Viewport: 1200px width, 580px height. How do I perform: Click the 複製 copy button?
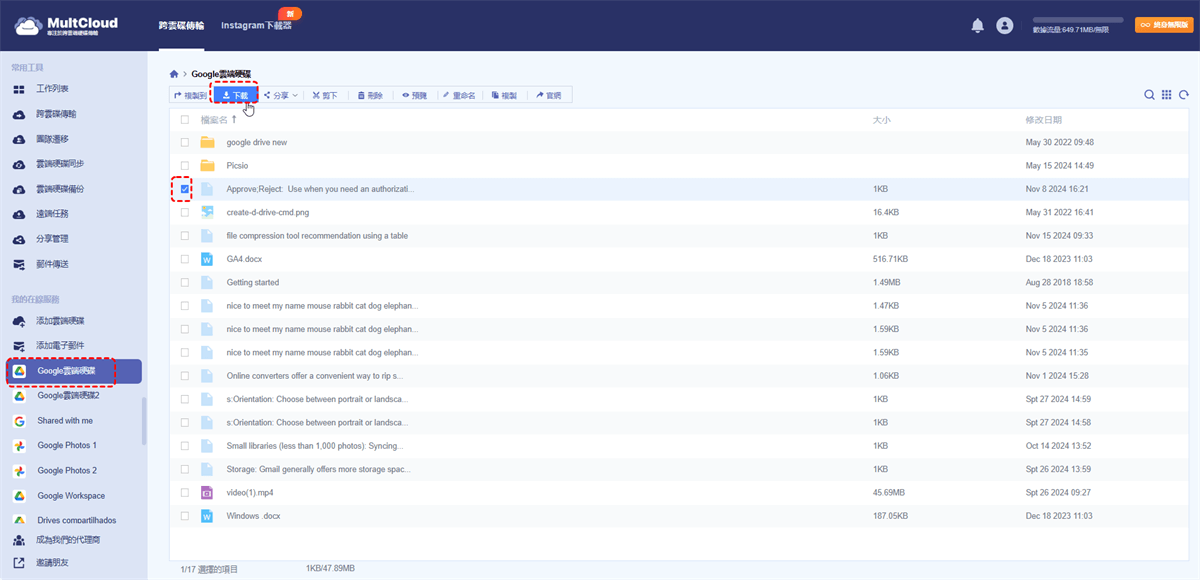tap(504, 95)
